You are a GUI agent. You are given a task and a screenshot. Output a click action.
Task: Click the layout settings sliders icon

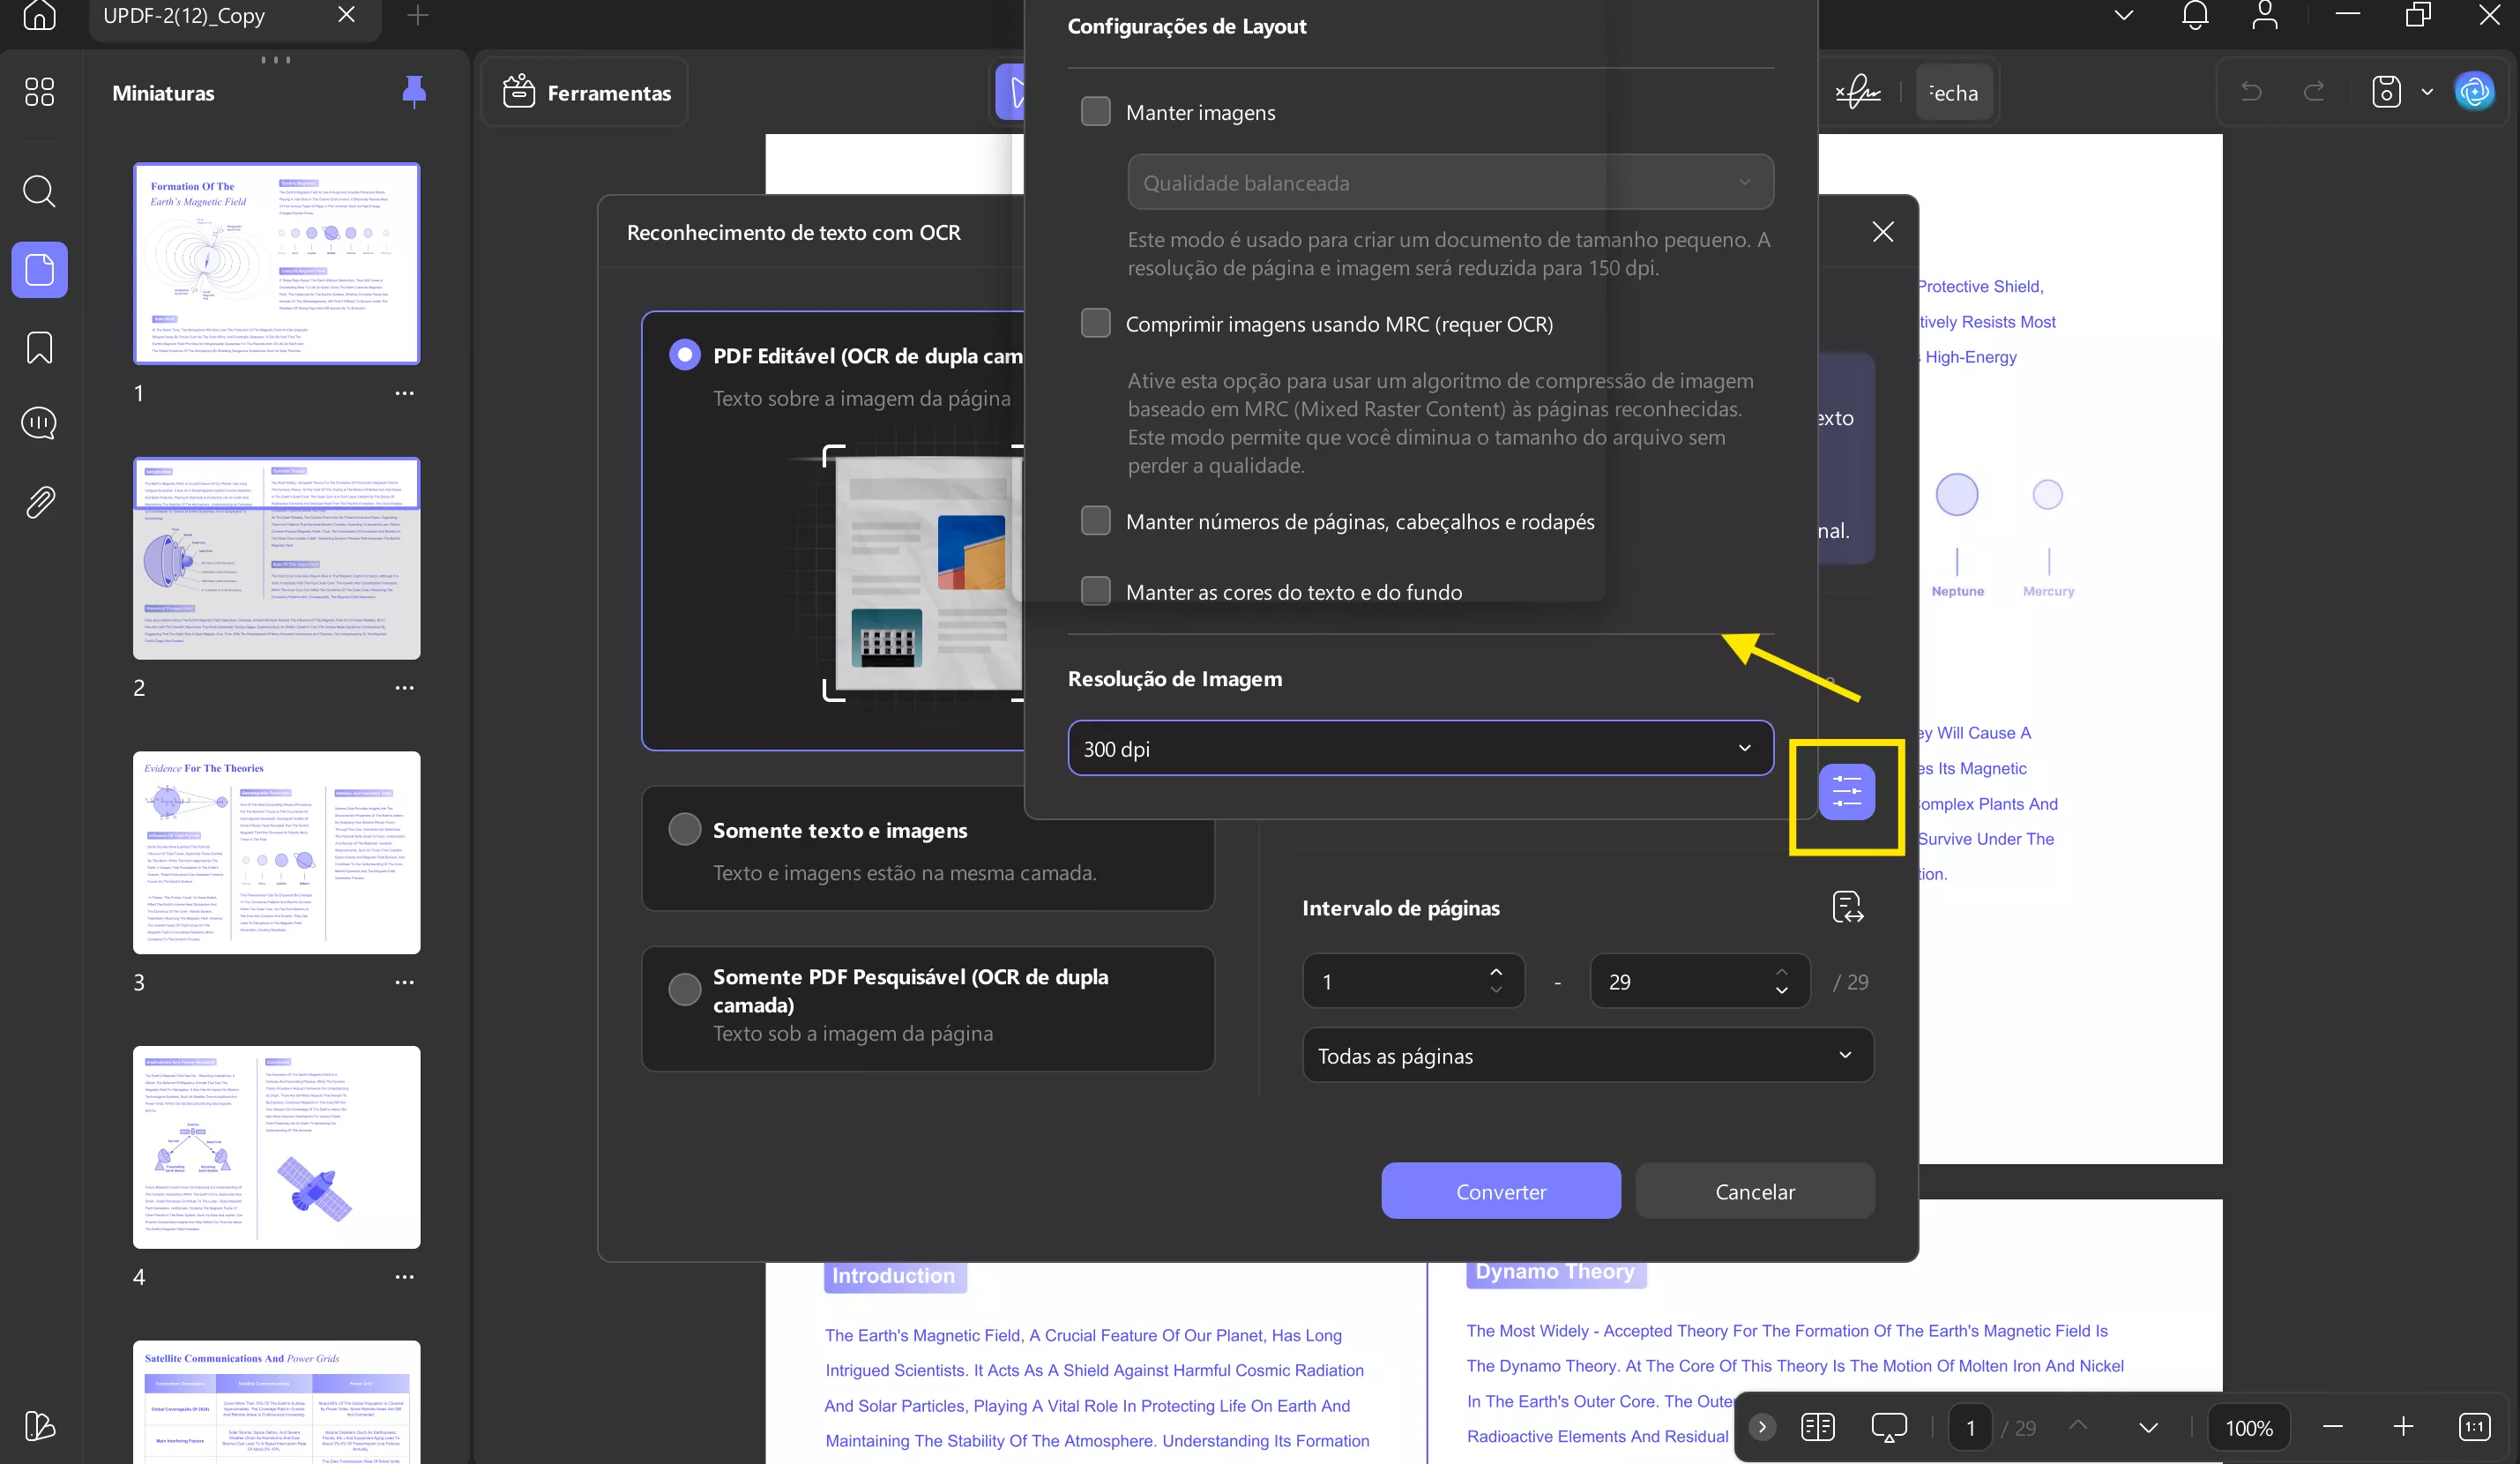1846,791
